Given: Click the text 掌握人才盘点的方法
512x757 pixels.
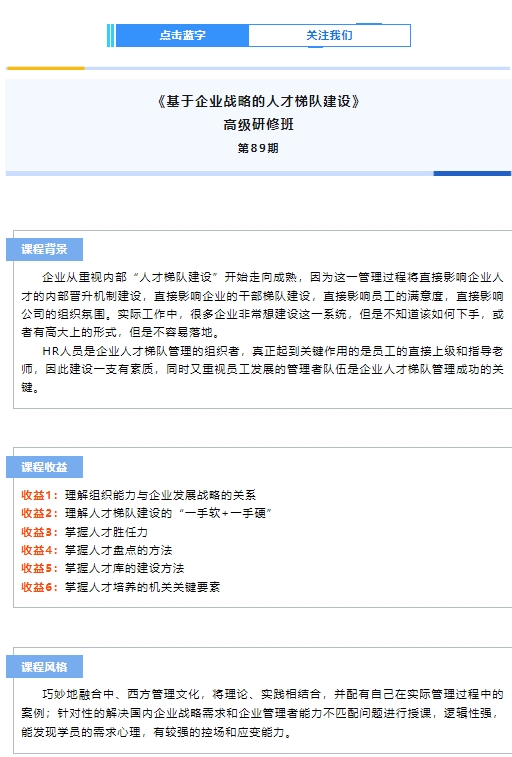Looking at the screenshot, I should click(x=119, y=550).
